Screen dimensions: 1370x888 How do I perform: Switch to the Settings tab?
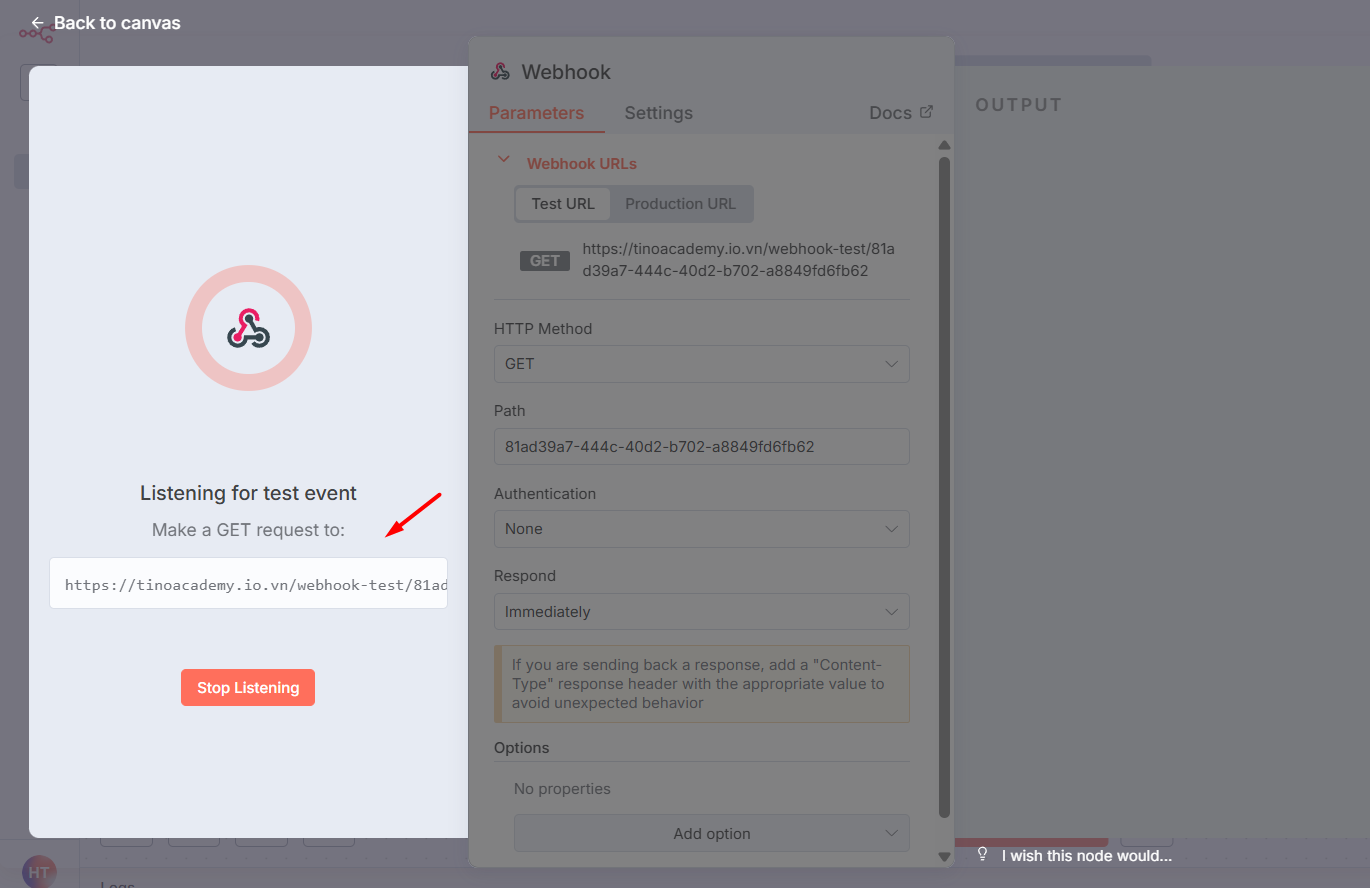658,113
